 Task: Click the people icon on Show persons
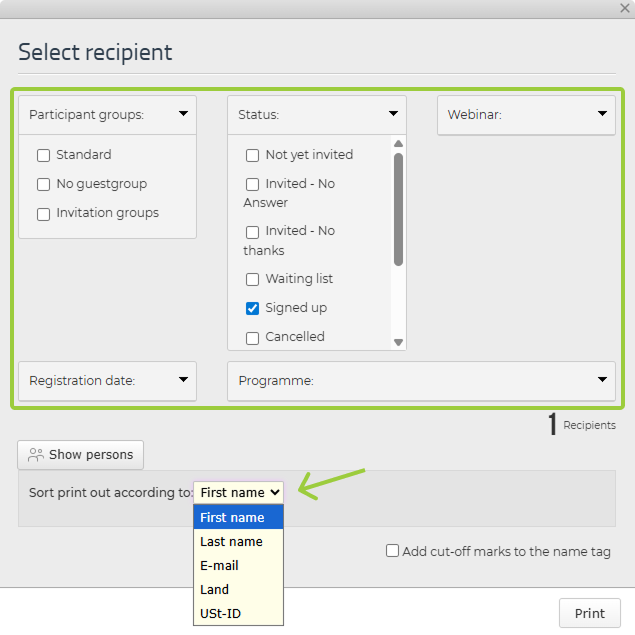36,455
